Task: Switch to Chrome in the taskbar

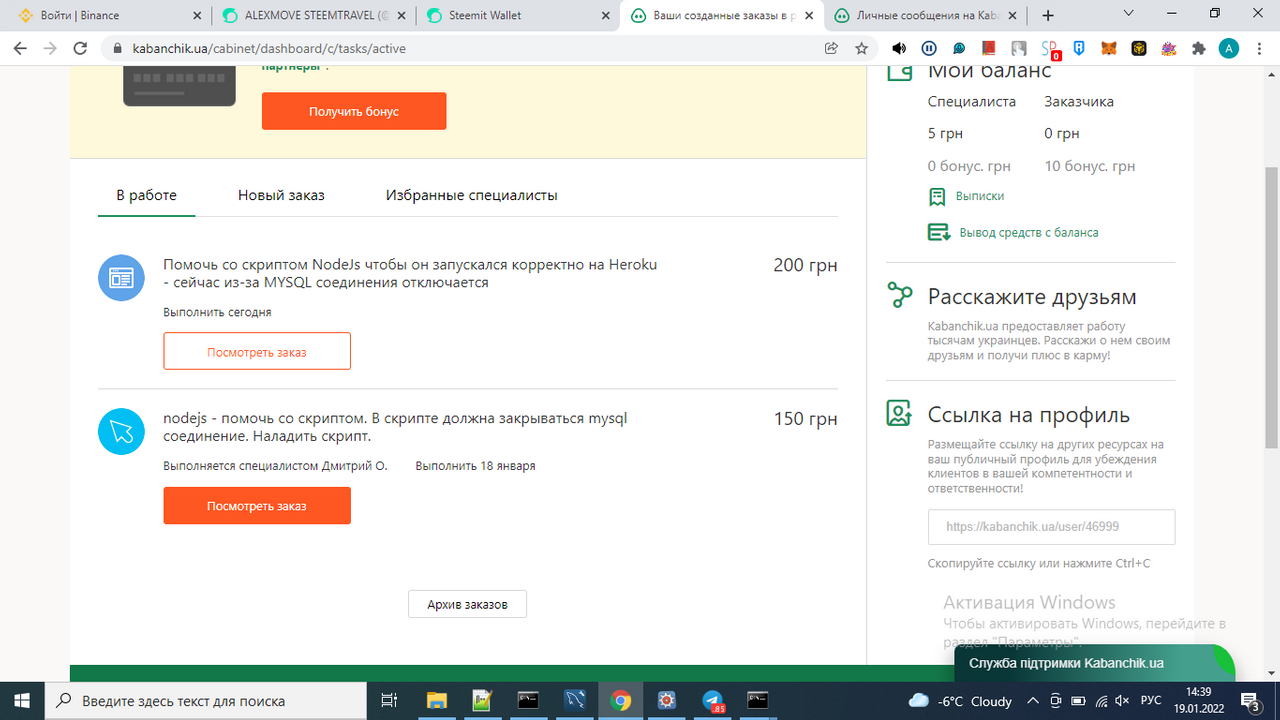Action: pyautogui.click(x=621, y=700)
